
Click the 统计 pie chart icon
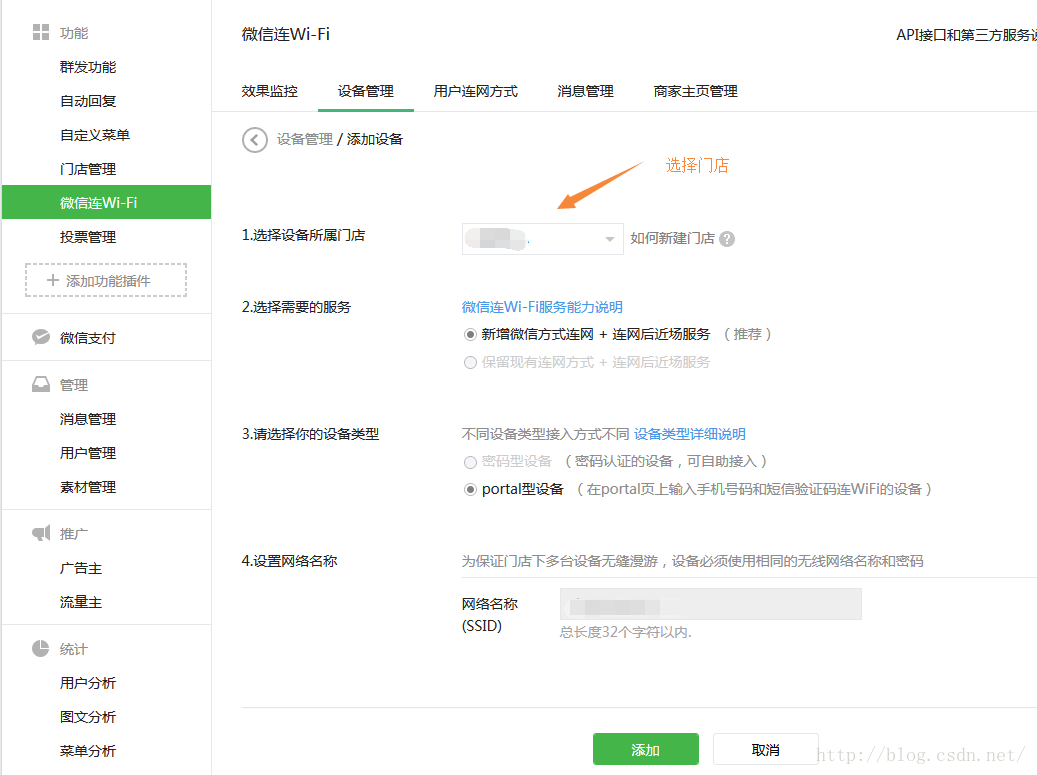coord(41,648)
